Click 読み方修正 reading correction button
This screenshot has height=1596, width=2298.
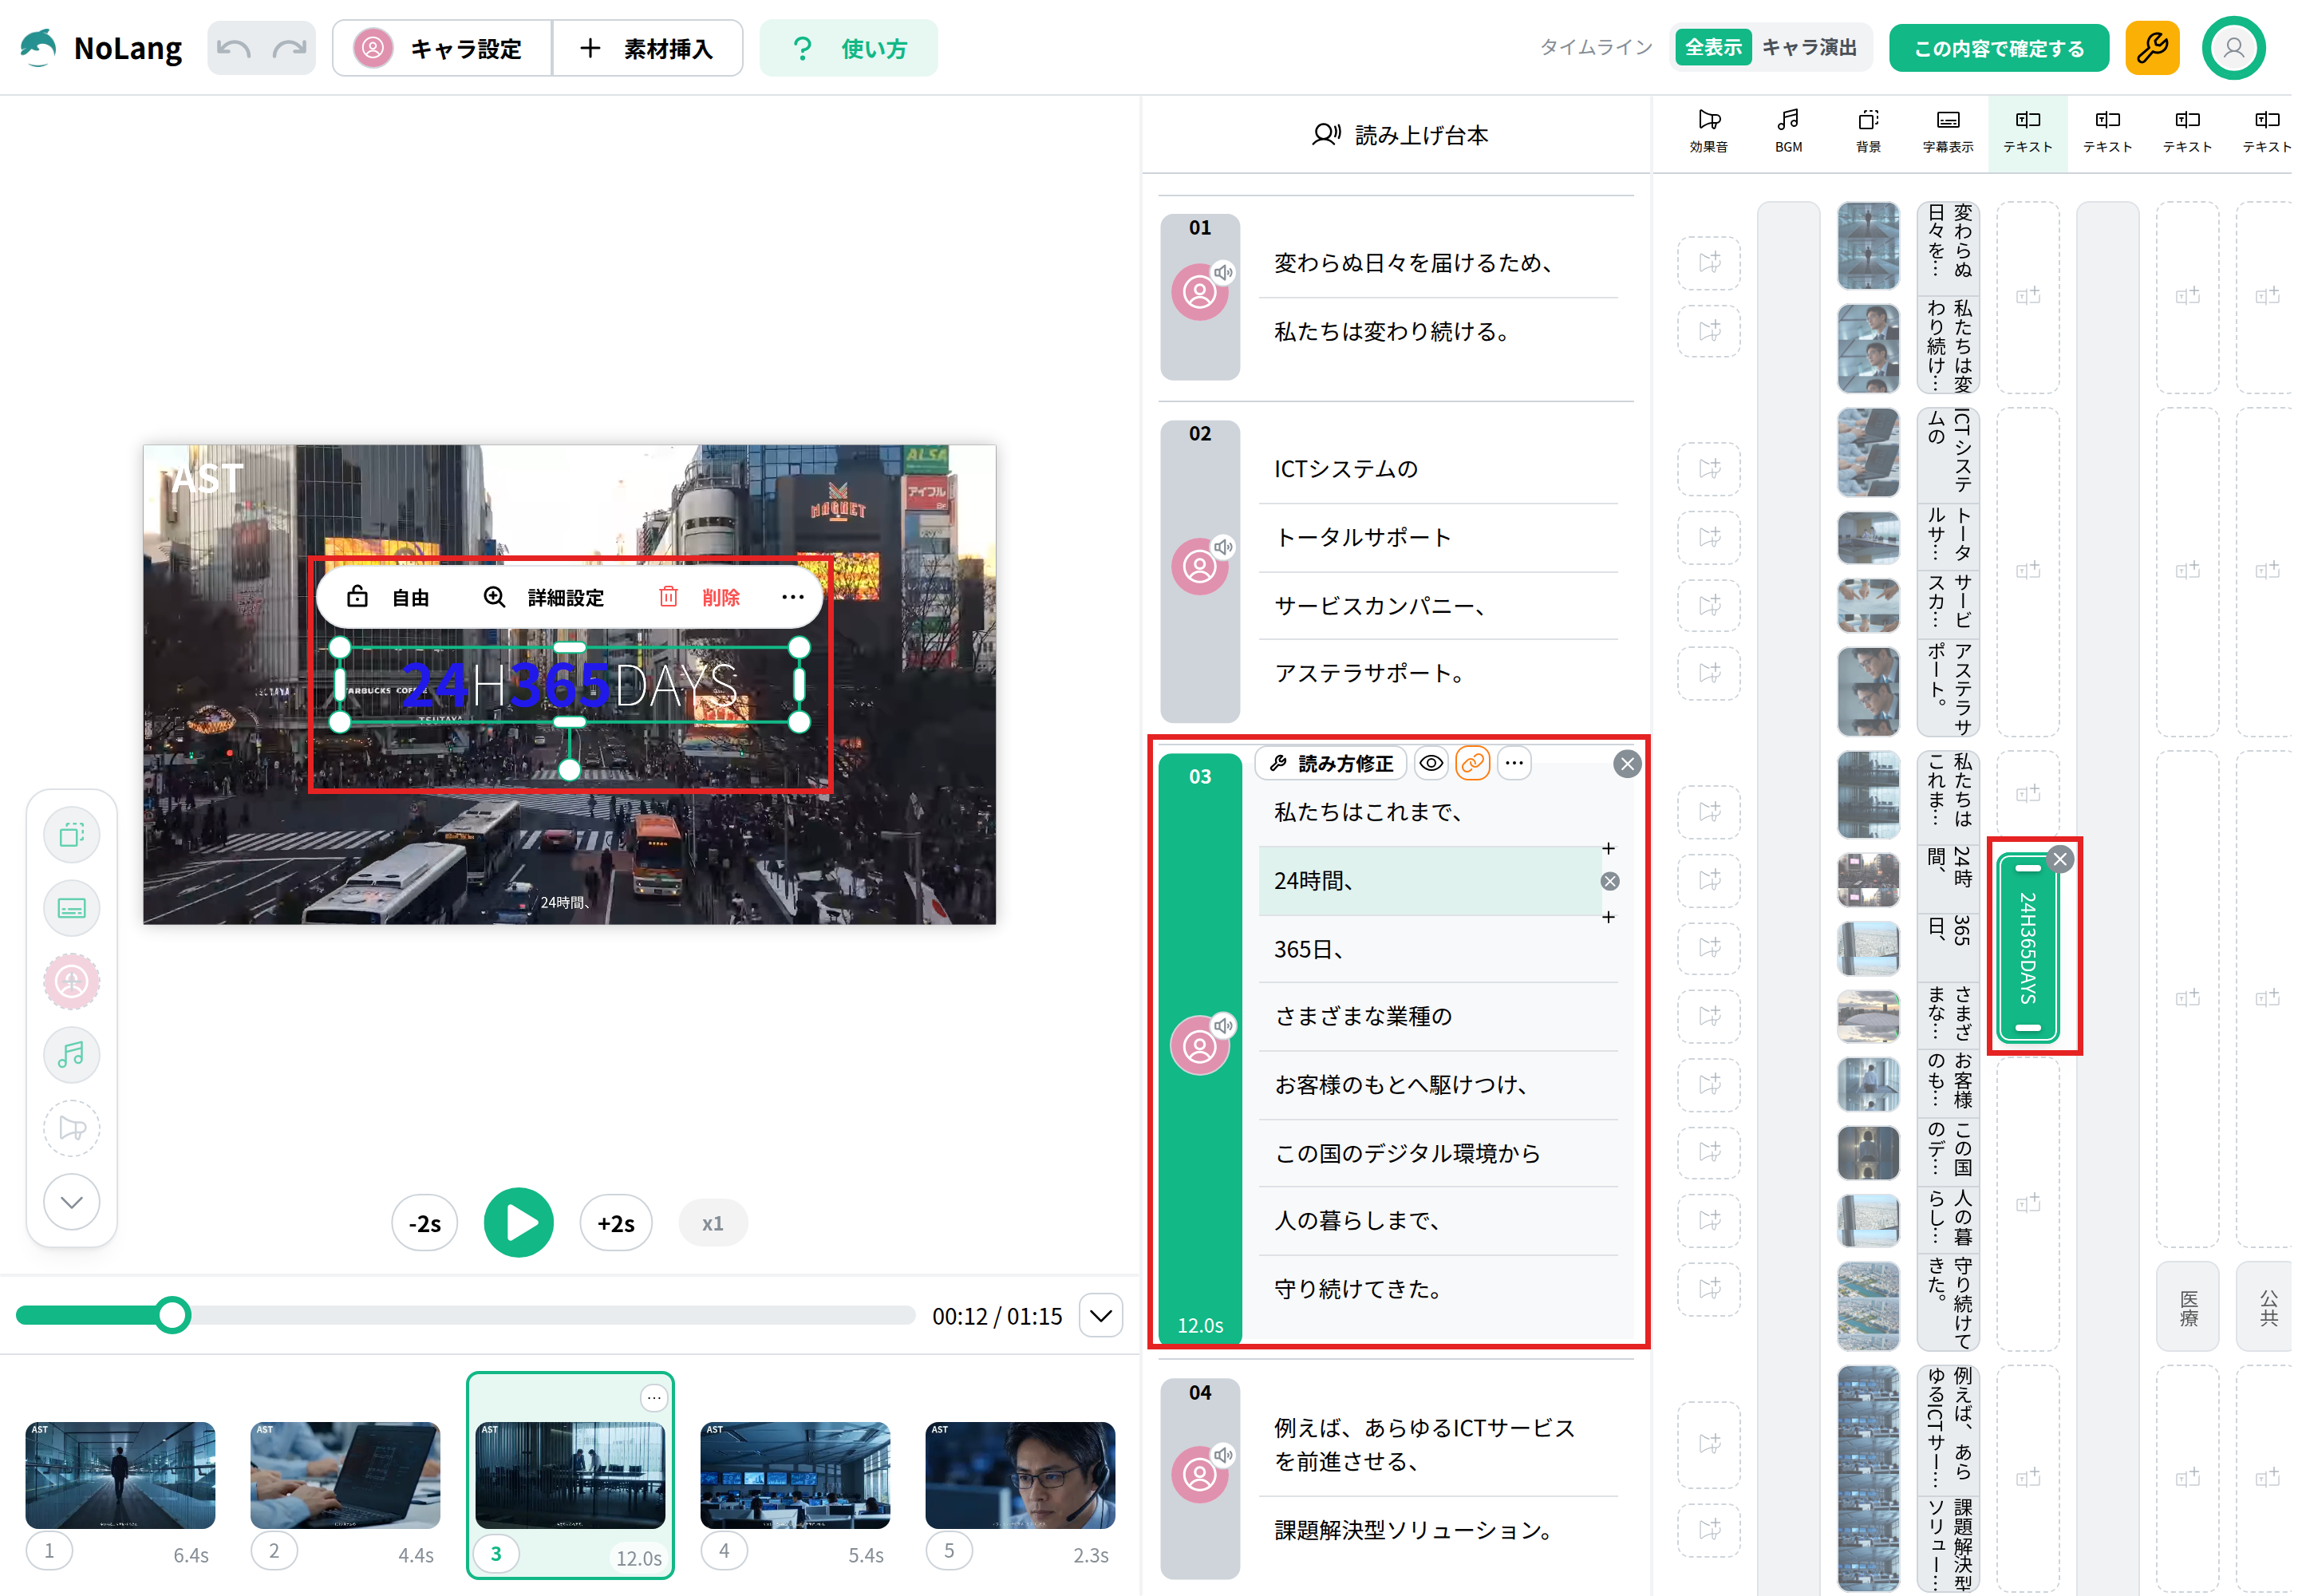1331,764
